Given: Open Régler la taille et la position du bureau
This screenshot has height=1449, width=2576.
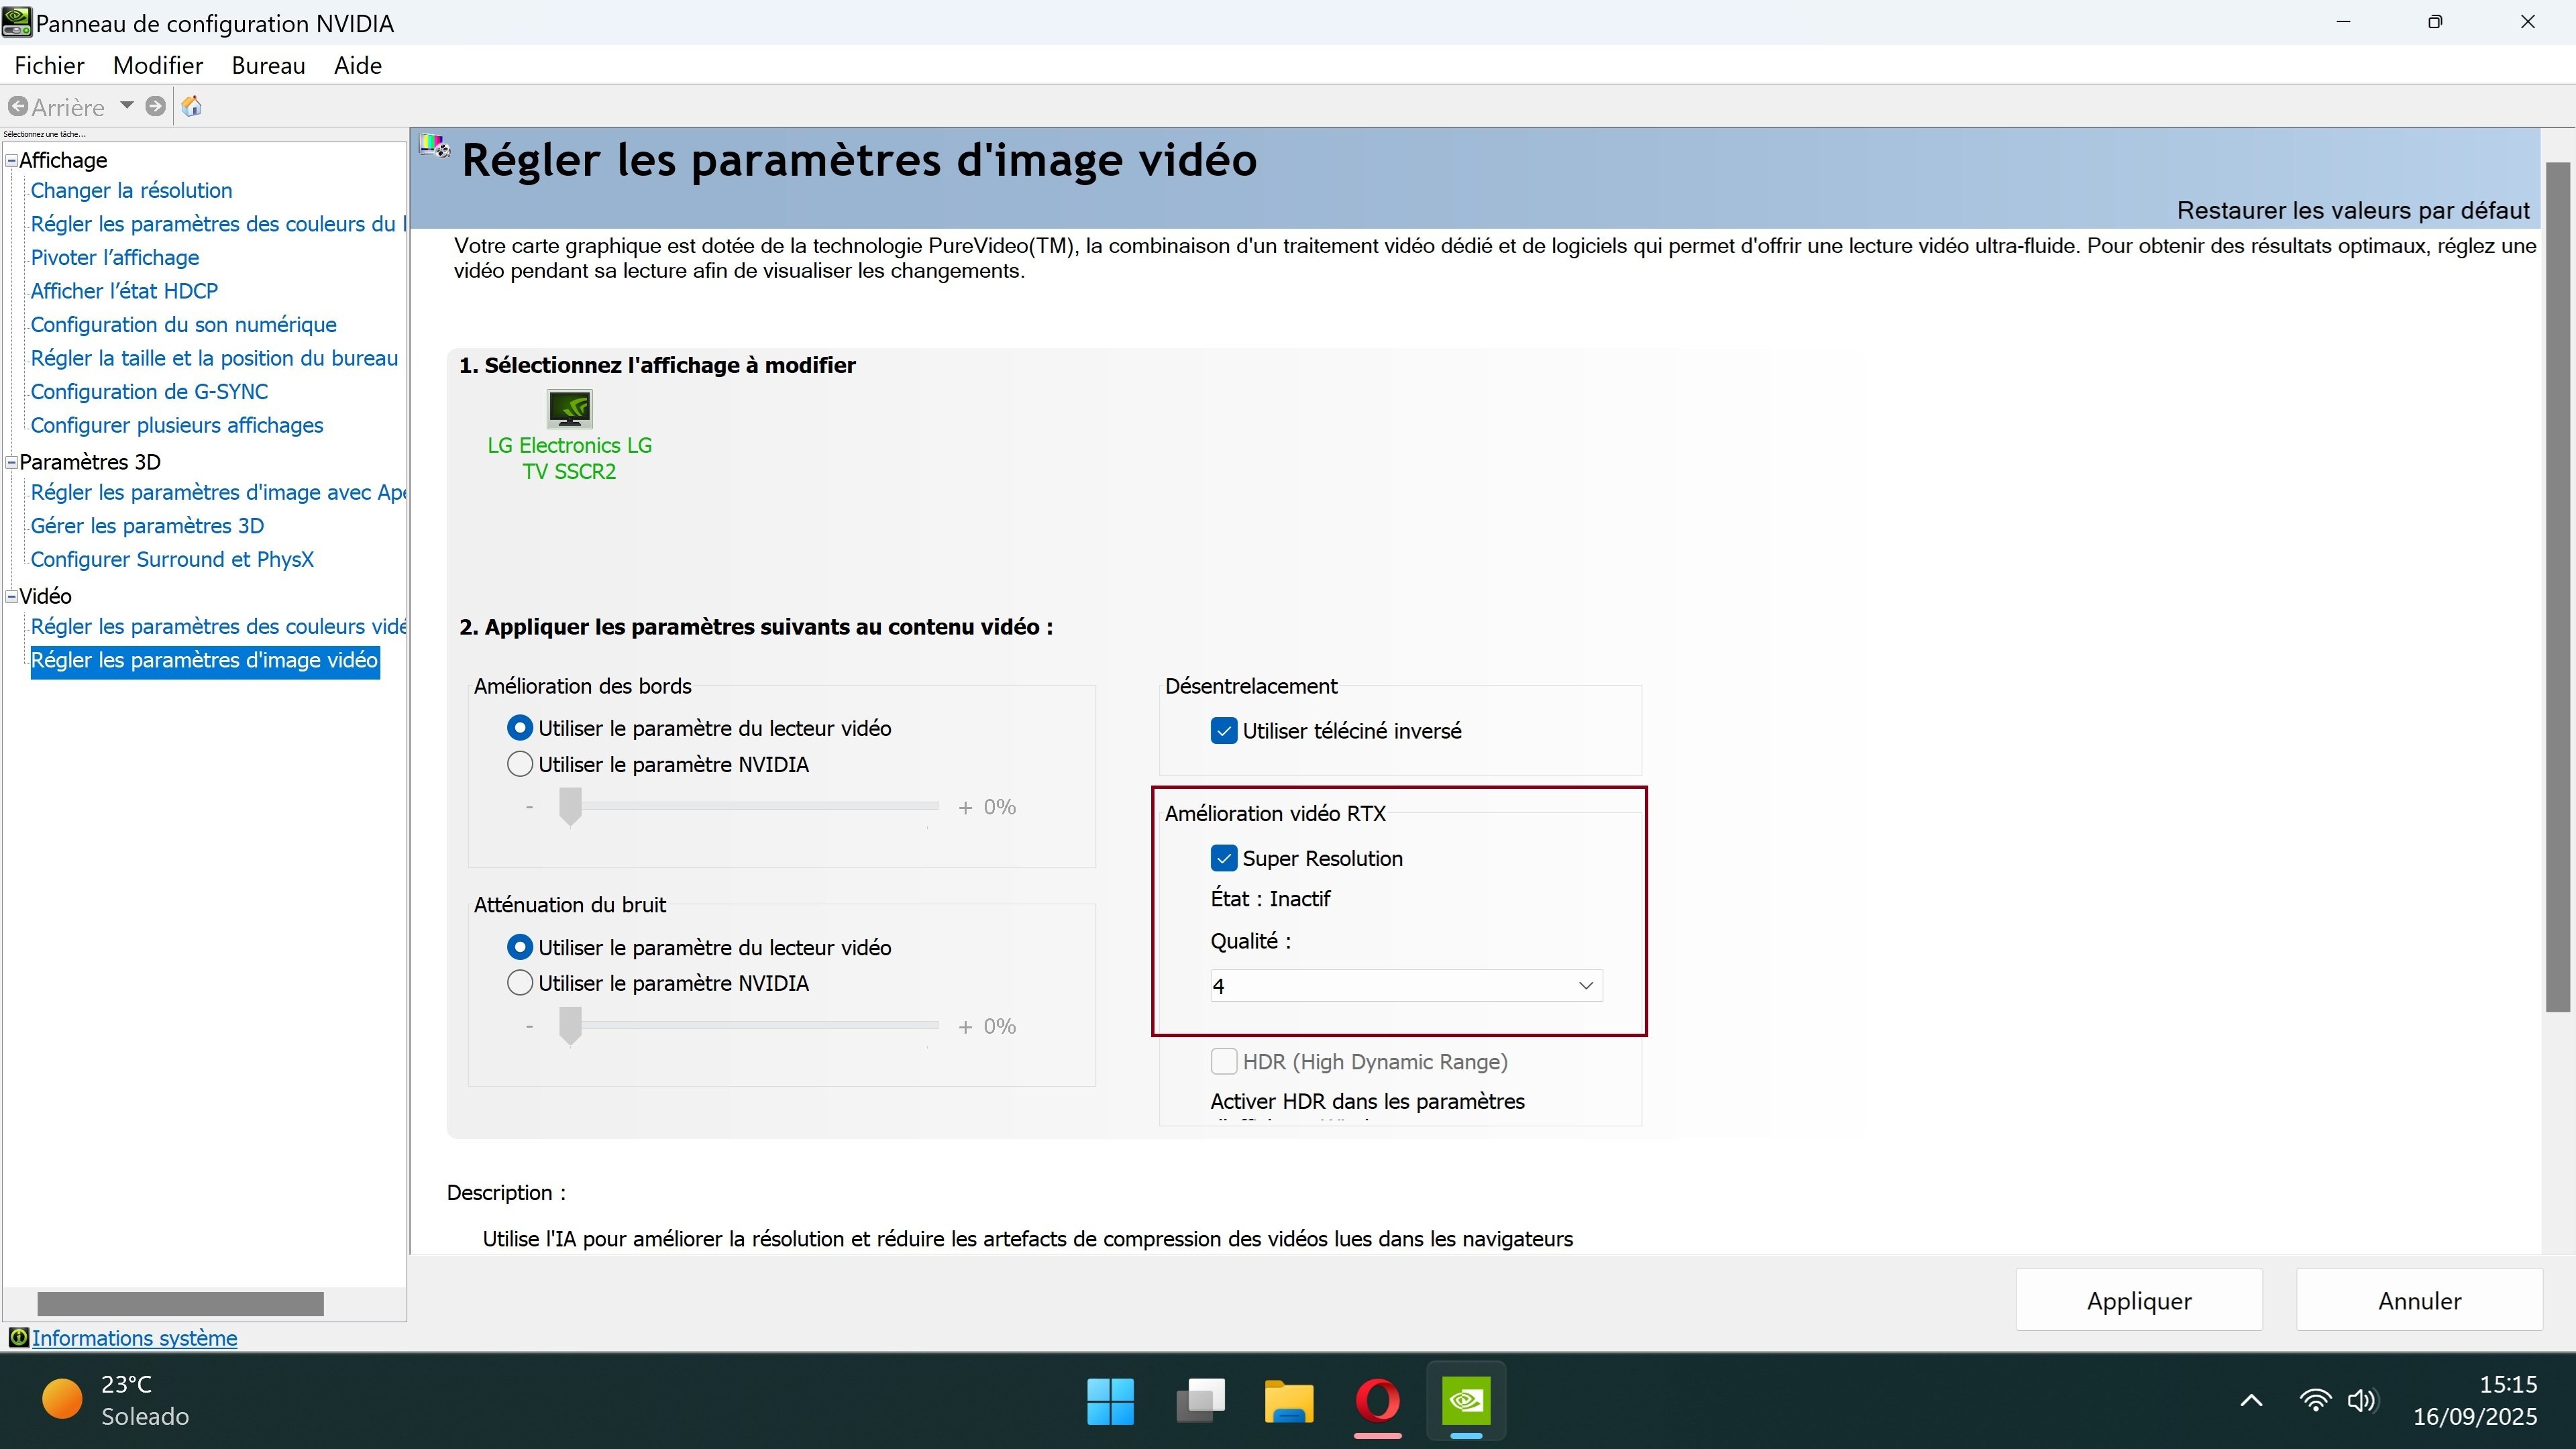Looking at the screenshot, I should 214,358.
